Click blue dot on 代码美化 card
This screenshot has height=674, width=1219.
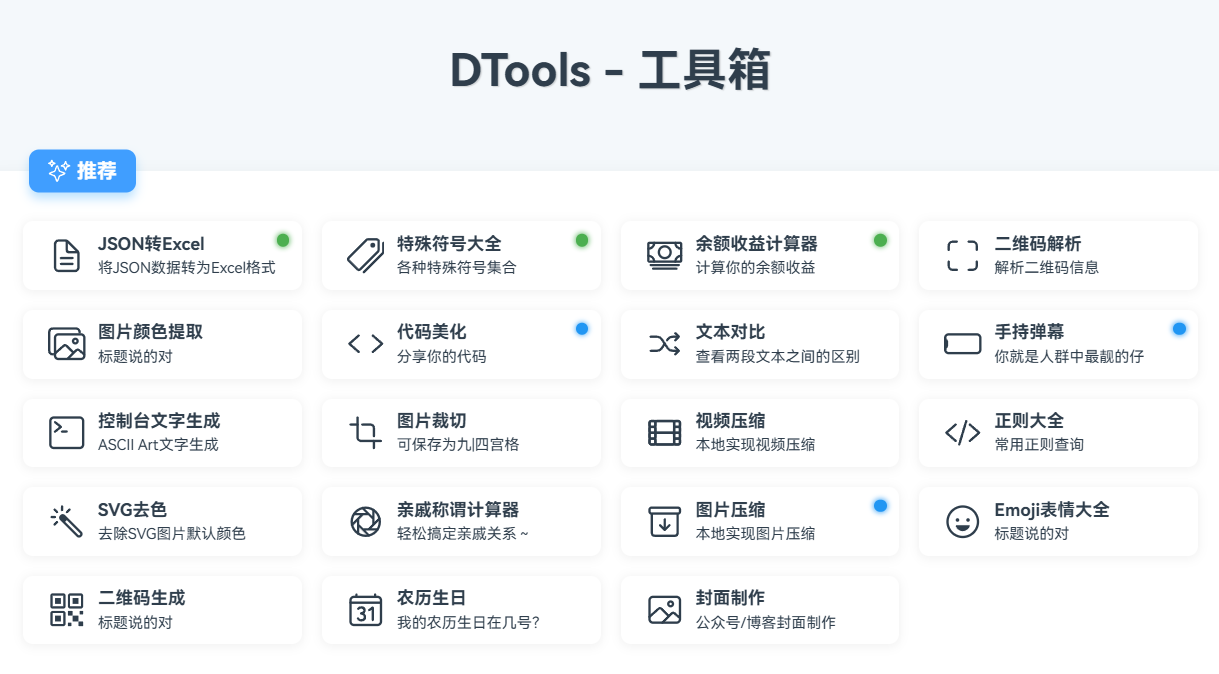[582, 328]
